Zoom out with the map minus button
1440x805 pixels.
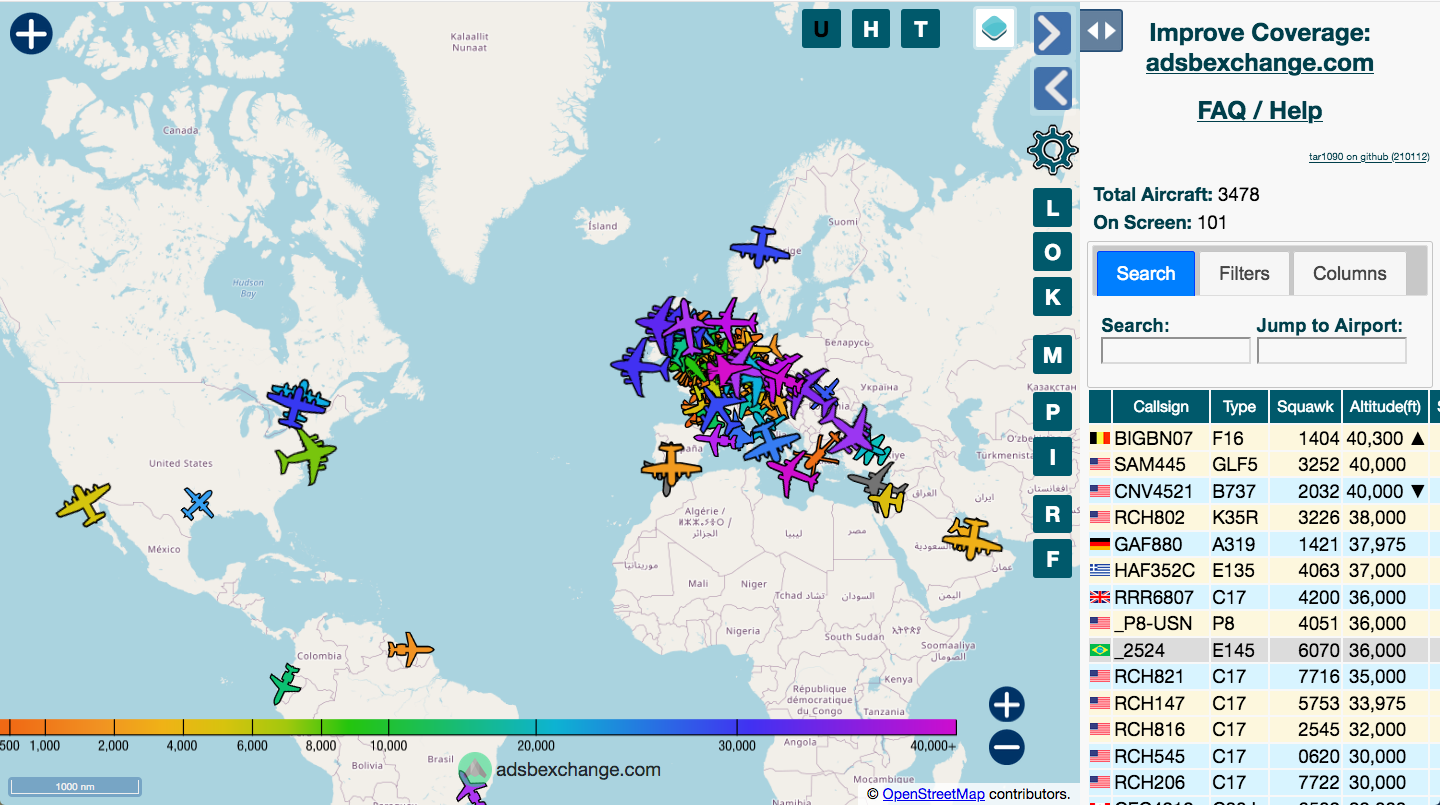(1007, 747)
